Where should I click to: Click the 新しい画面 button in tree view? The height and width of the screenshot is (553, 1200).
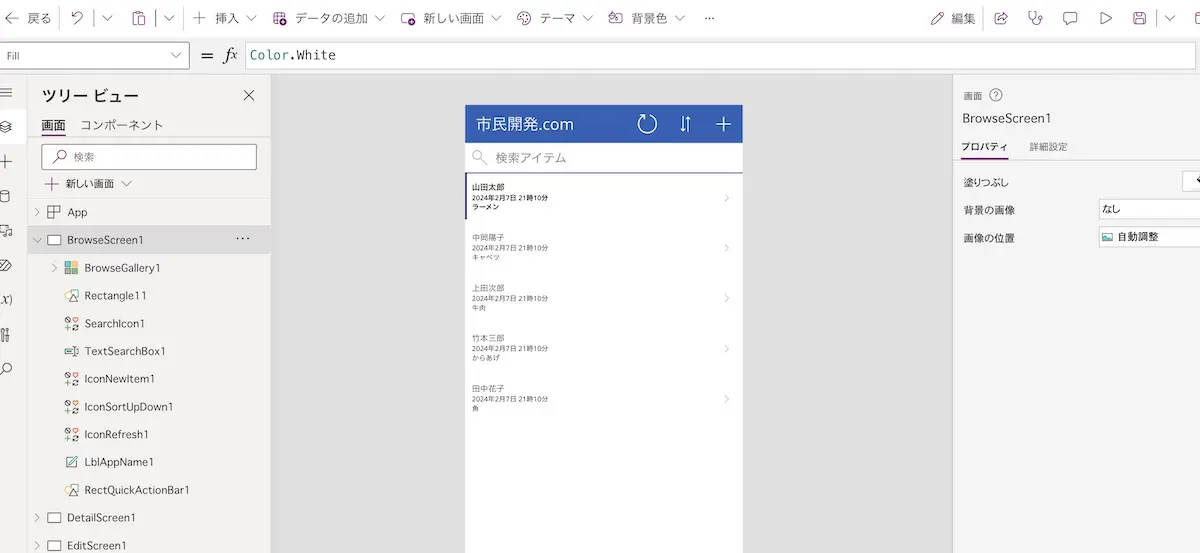(88, 184)
